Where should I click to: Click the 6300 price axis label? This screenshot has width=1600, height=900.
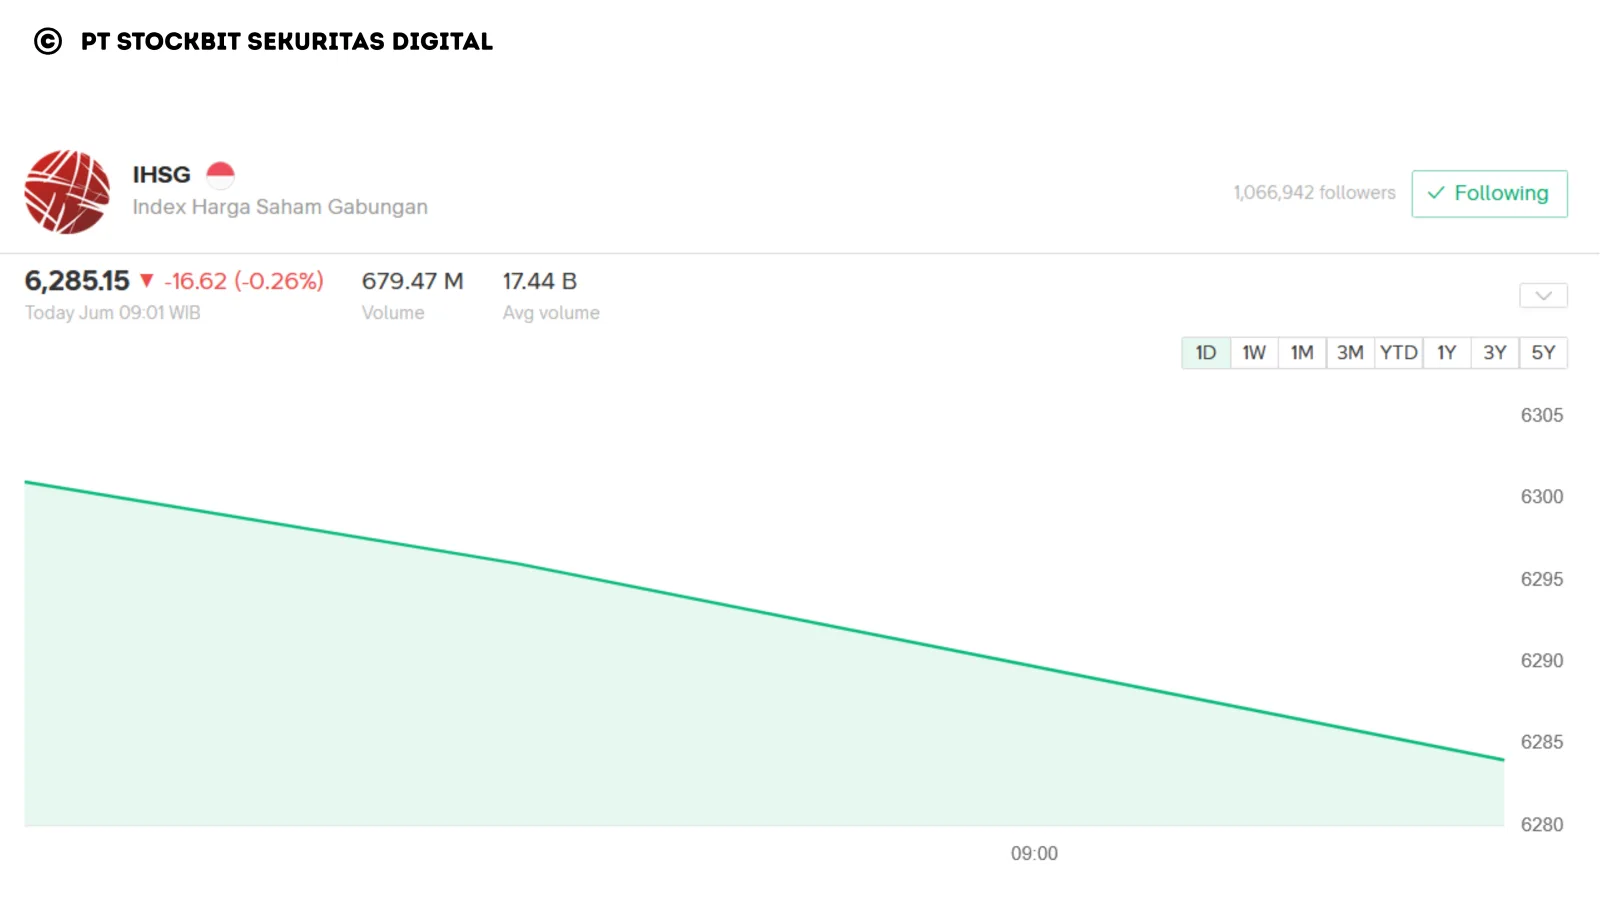click(x=1542, y=497)
